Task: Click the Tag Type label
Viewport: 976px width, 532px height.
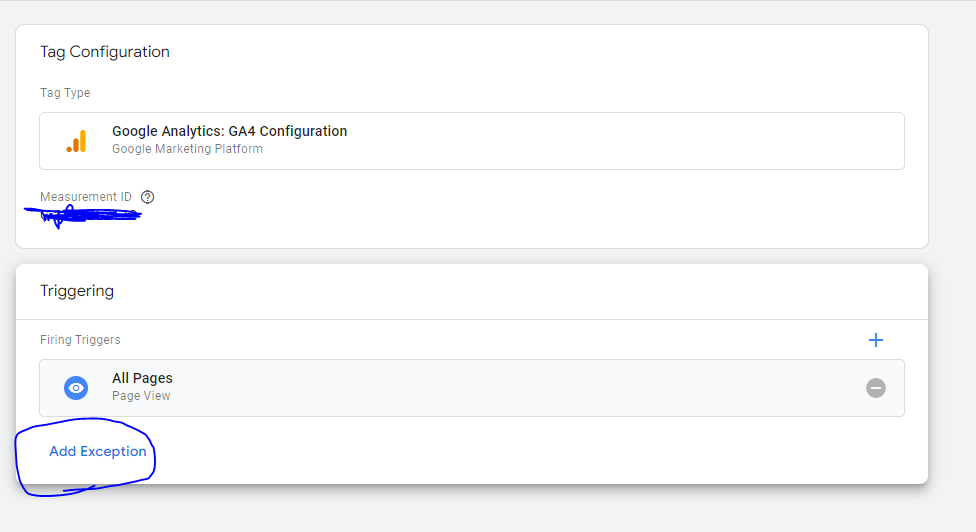Action: pos(65,93)
